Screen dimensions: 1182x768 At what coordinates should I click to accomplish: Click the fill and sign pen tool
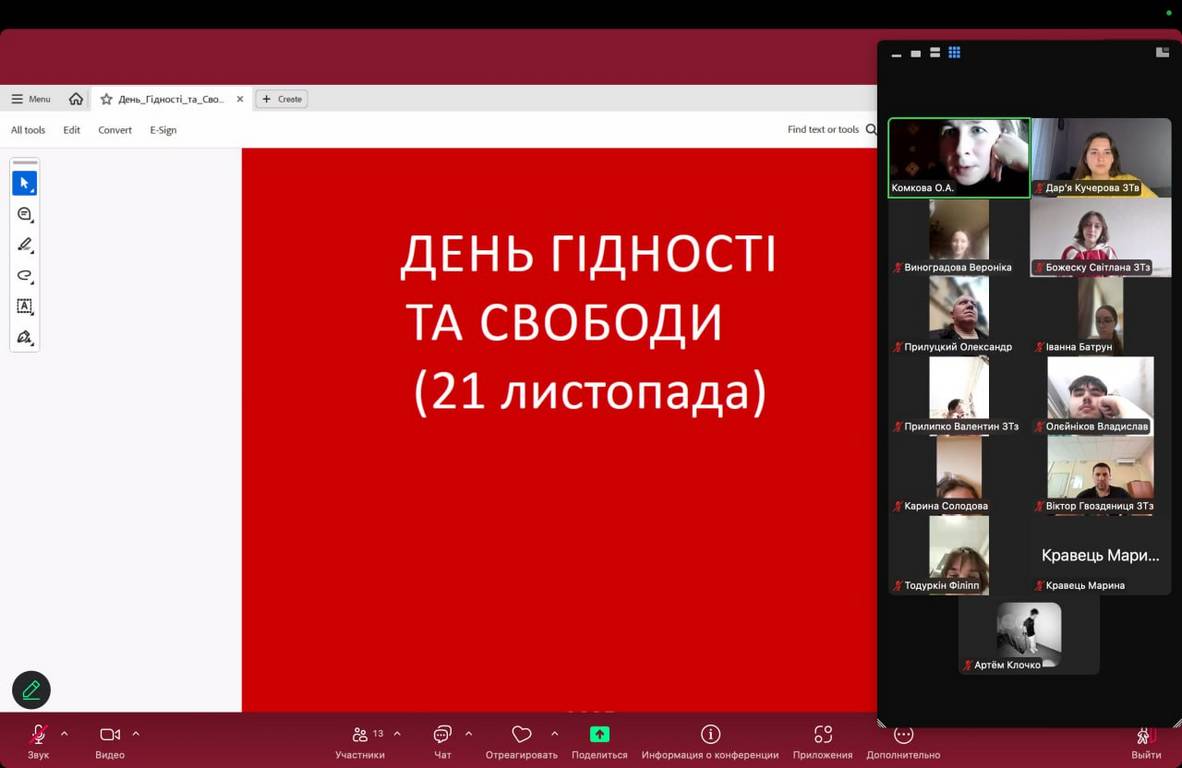coord(25,337)
